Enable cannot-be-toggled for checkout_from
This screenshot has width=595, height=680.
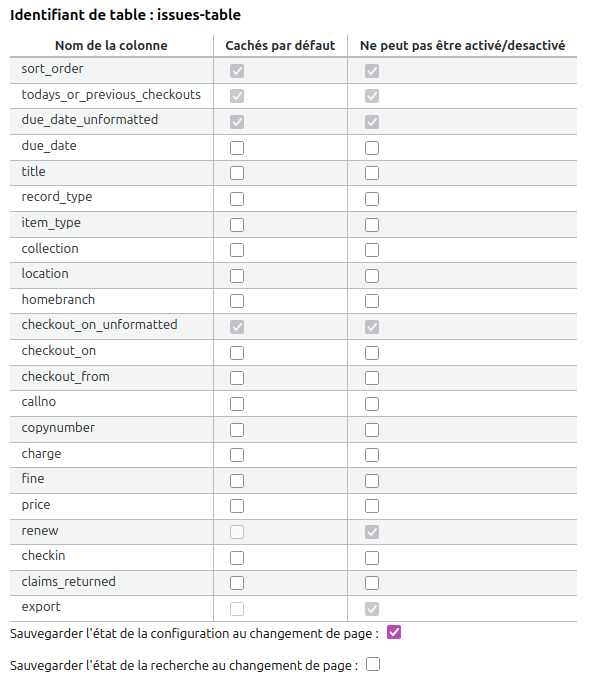tap(372, 378)
